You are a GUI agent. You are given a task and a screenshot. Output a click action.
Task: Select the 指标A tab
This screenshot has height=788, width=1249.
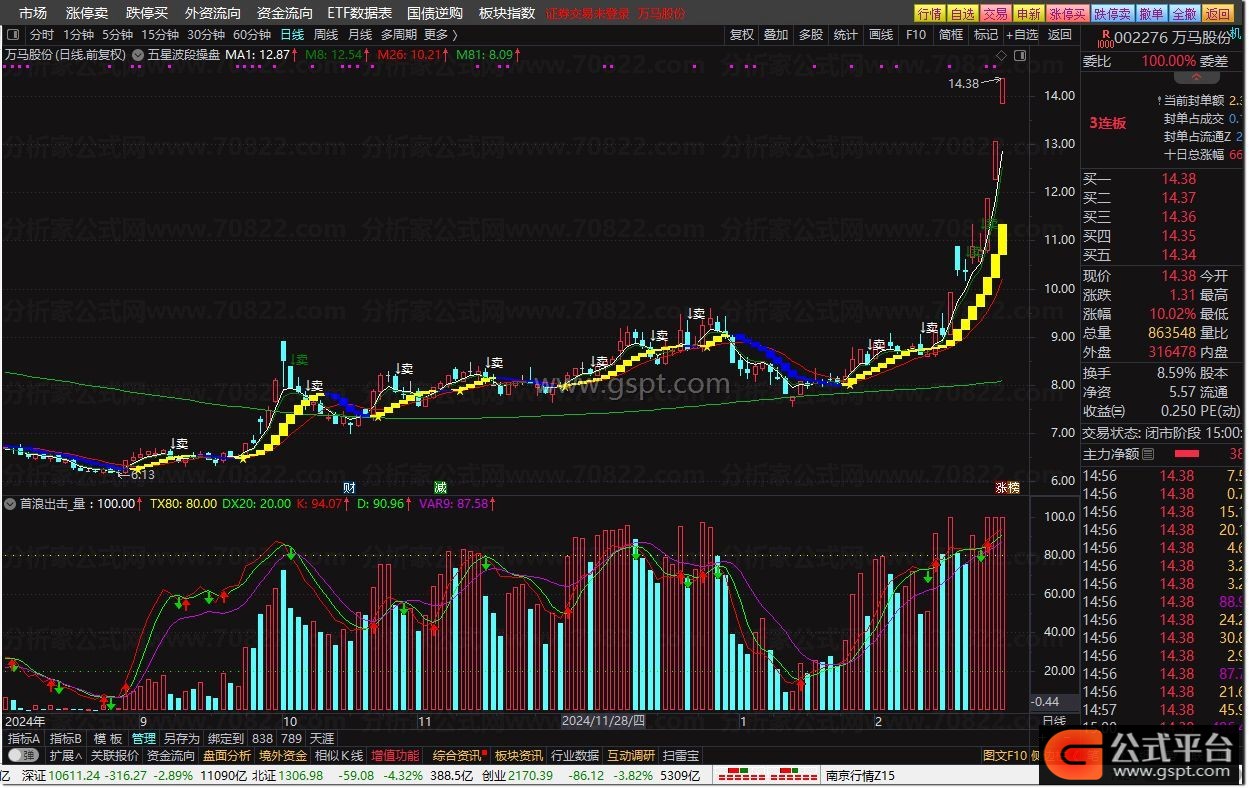(x=24, y=738)
